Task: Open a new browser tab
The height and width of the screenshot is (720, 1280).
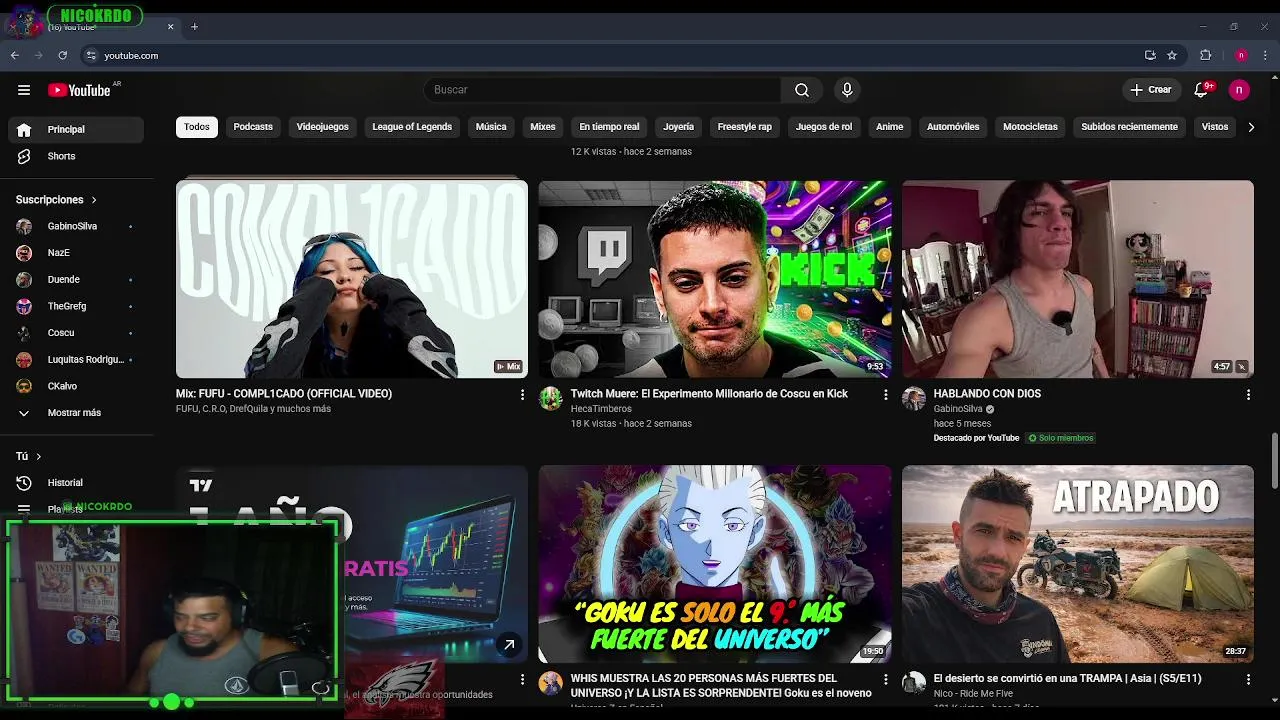Action: click(x=194, y=27)
